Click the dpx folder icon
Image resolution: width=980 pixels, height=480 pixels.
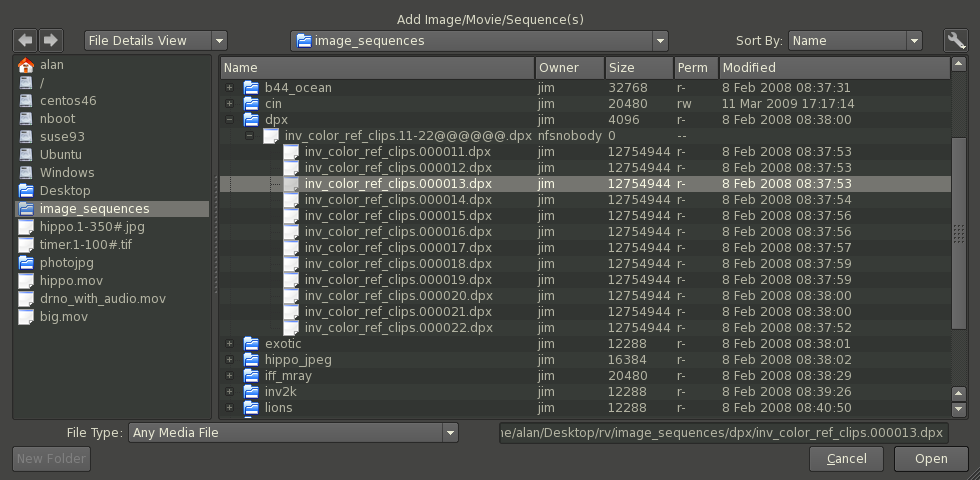click(251, 119)
